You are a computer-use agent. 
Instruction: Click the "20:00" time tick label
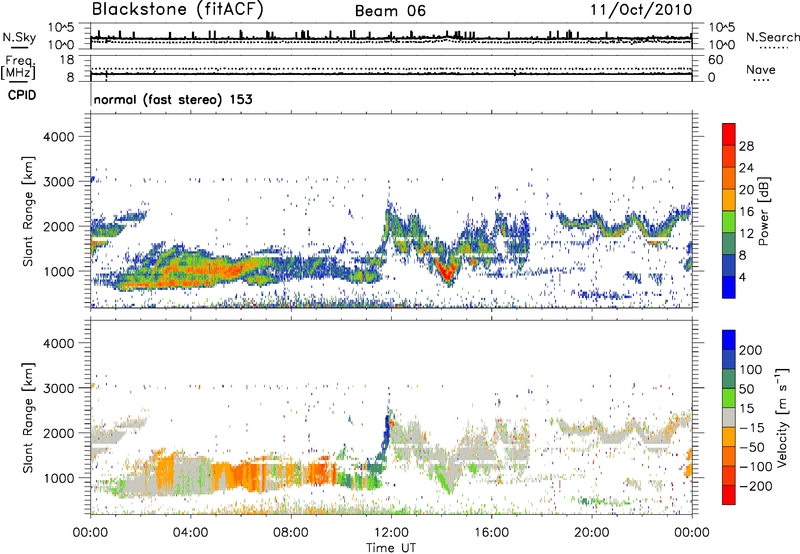click(592, 533)
